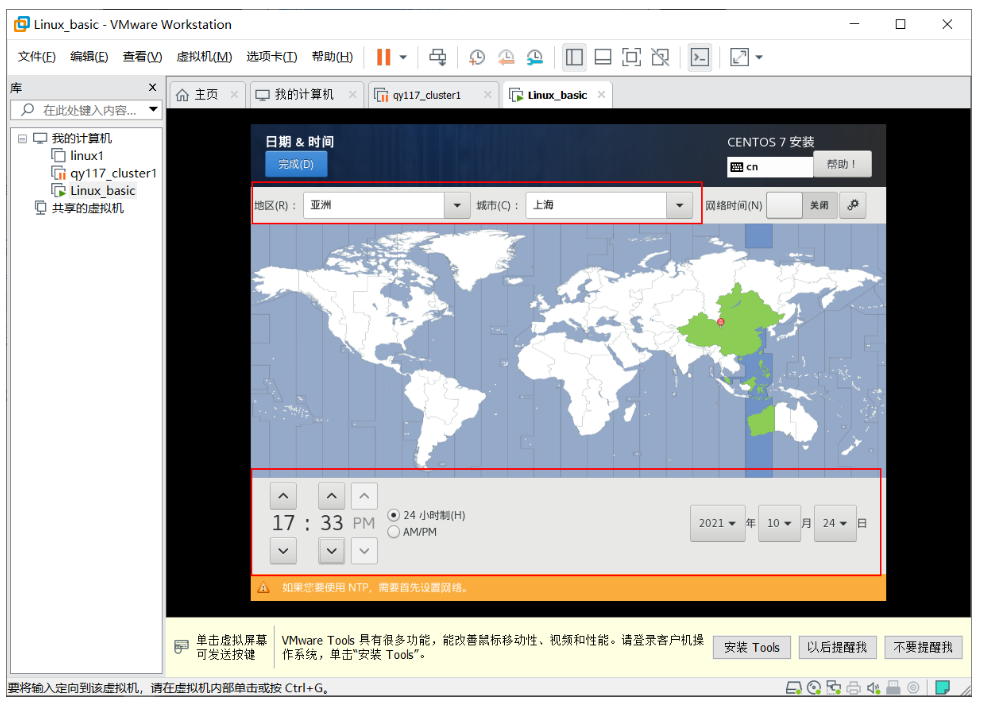Open the 编辑(E) menu
The height and width of the screenshot is (702, 981).
coord(89,57)
